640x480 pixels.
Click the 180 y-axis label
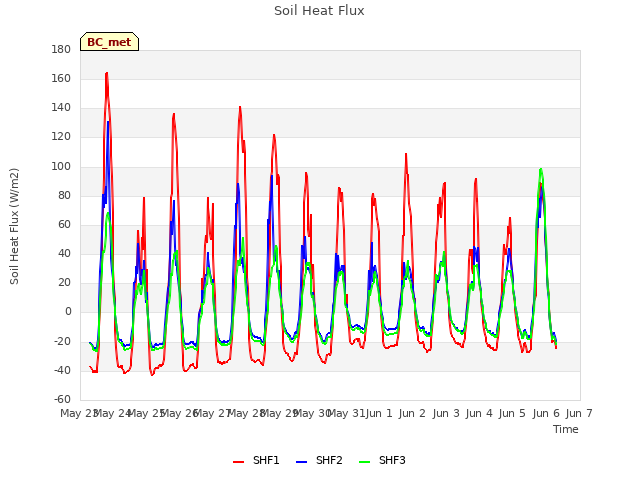click(x=61, y=49)
